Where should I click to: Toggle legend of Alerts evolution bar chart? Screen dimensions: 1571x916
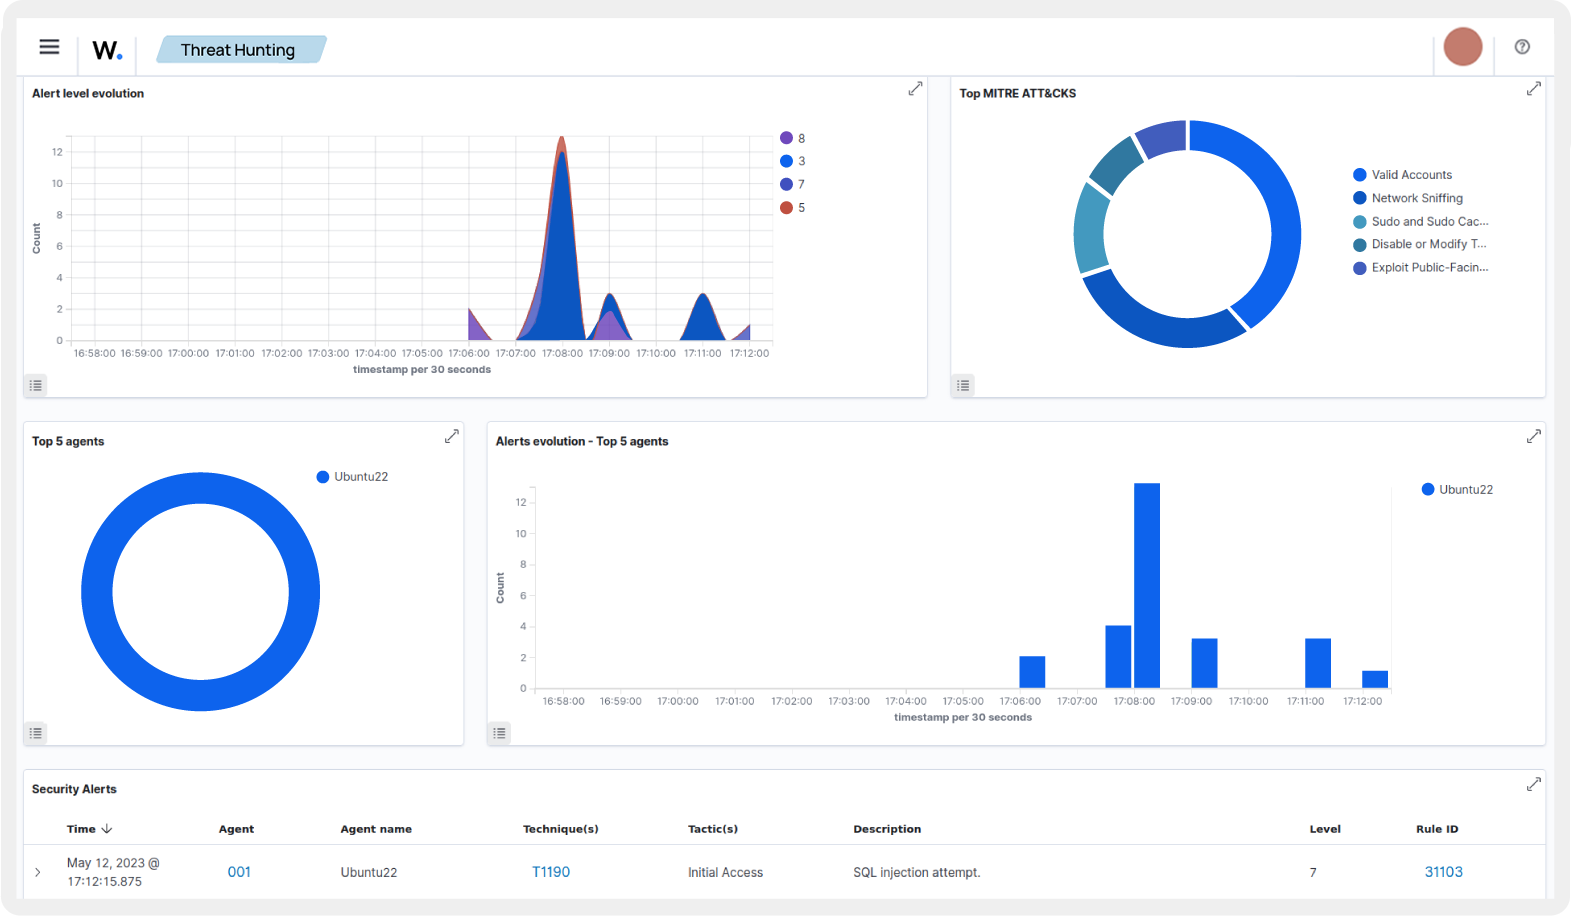pyautogui.click(x=500, y=733)
